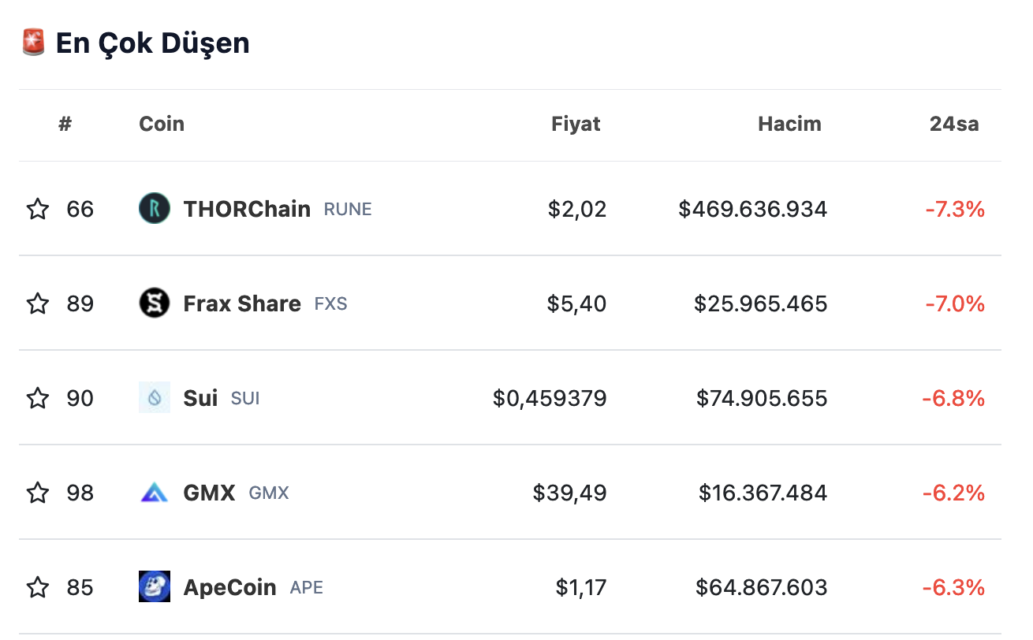Sort the table by Hacim column
The image size is (1033, 640).
[x=789, y=124]
